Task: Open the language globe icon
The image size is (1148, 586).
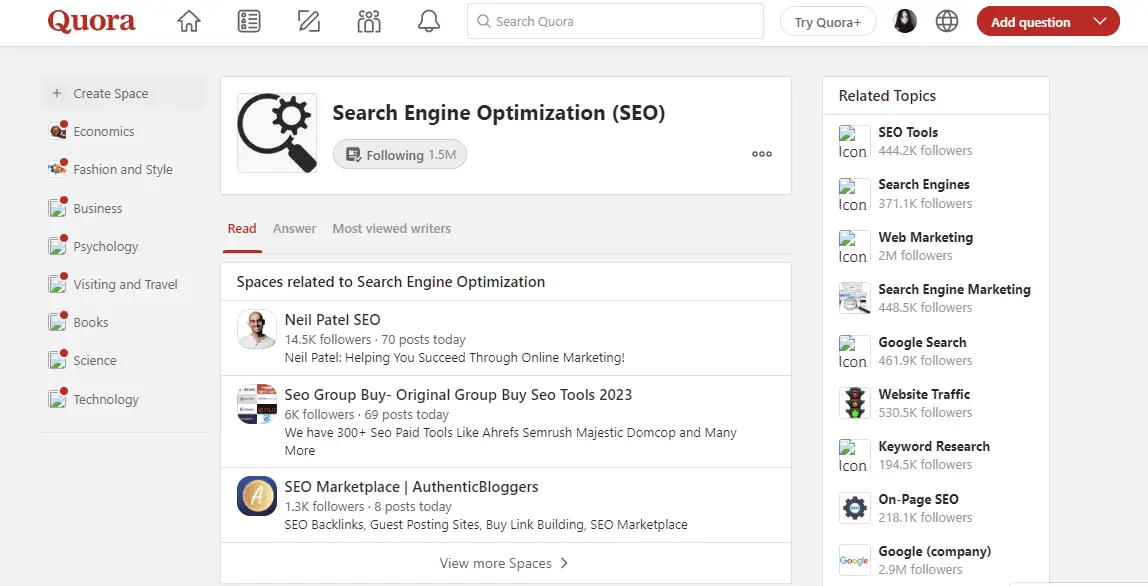Action: click(947, 21)
